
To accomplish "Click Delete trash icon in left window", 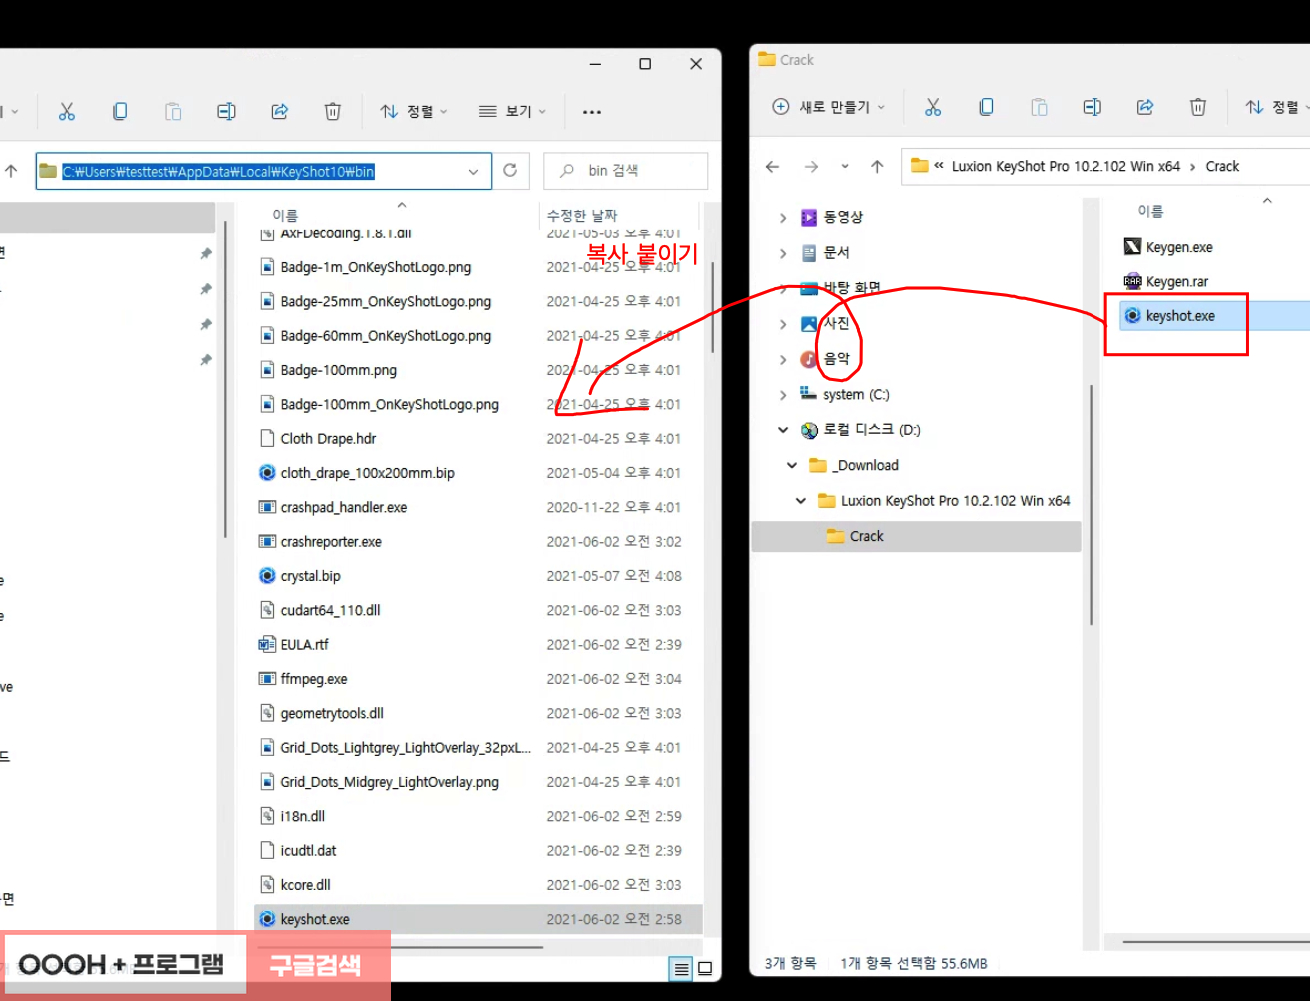I will pos(333,112).
